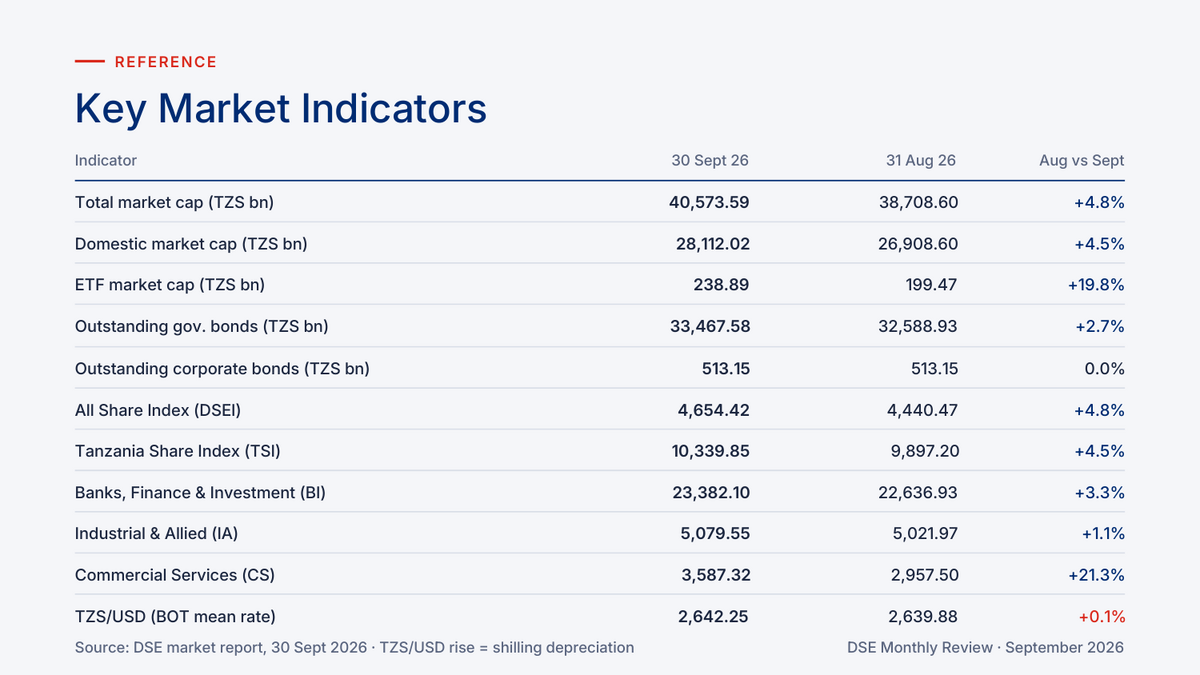
Task: Click the value 38,708.60
Action: click(x=918, y=202)
